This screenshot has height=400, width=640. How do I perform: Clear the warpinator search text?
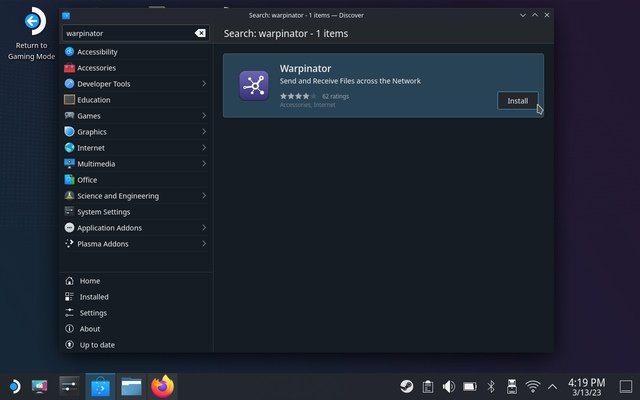200,33
